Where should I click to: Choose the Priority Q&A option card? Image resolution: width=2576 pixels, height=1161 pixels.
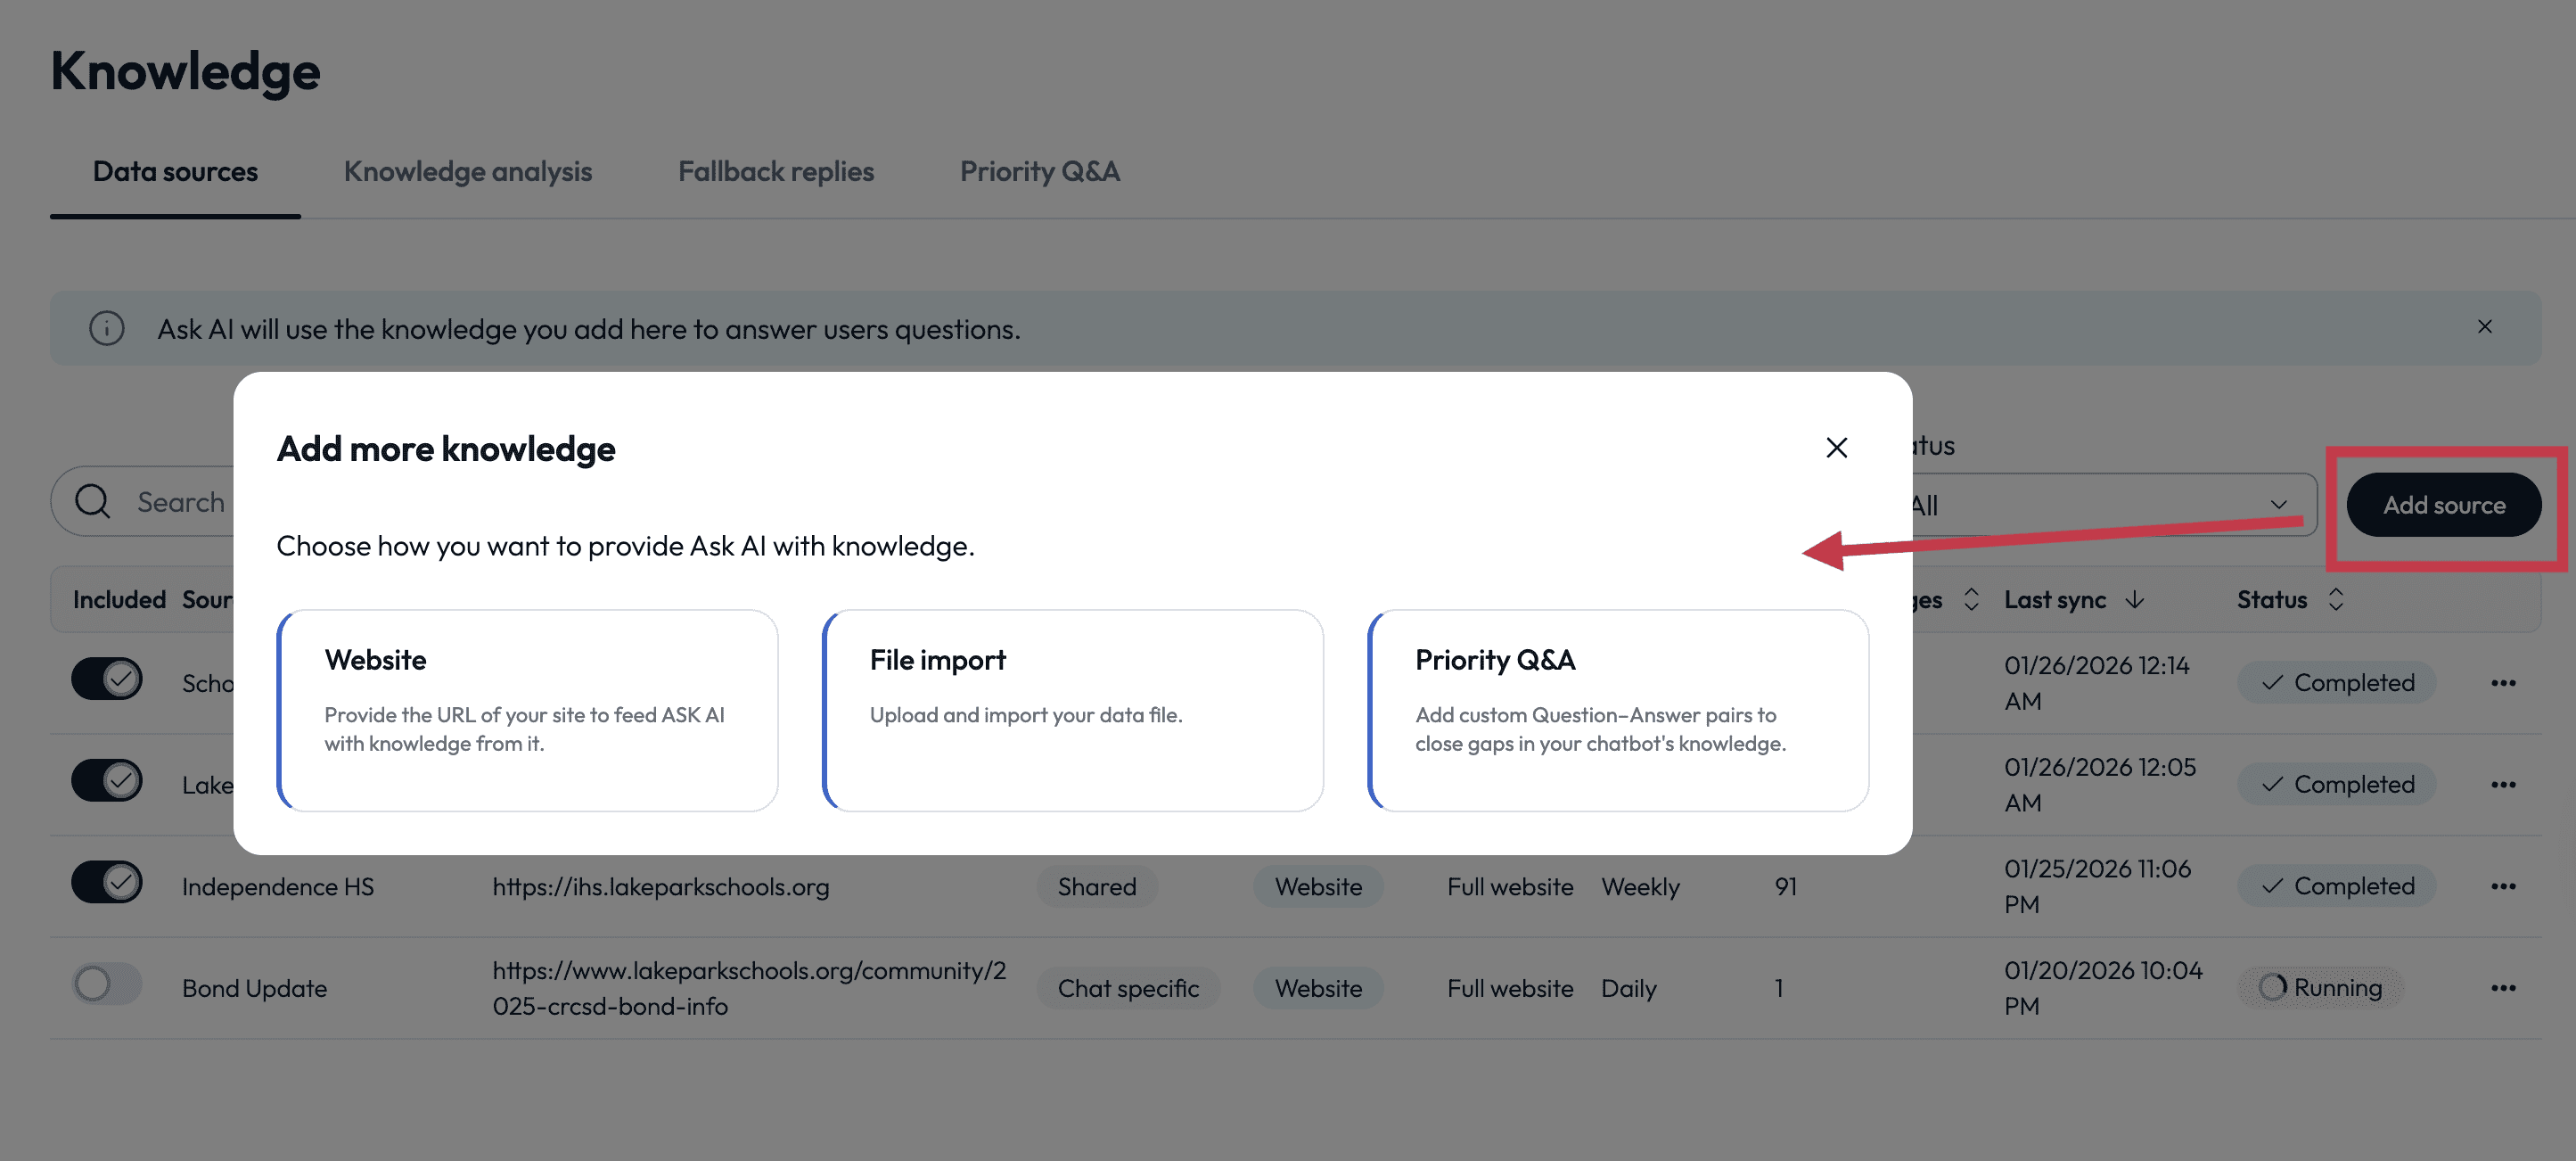click(x=1617, y=711)
